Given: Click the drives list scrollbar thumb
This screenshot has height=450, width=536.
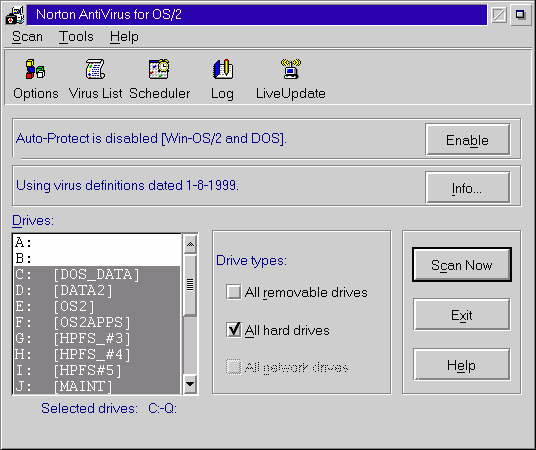Looking at the screenshot, I should click(x=190, y=284).
